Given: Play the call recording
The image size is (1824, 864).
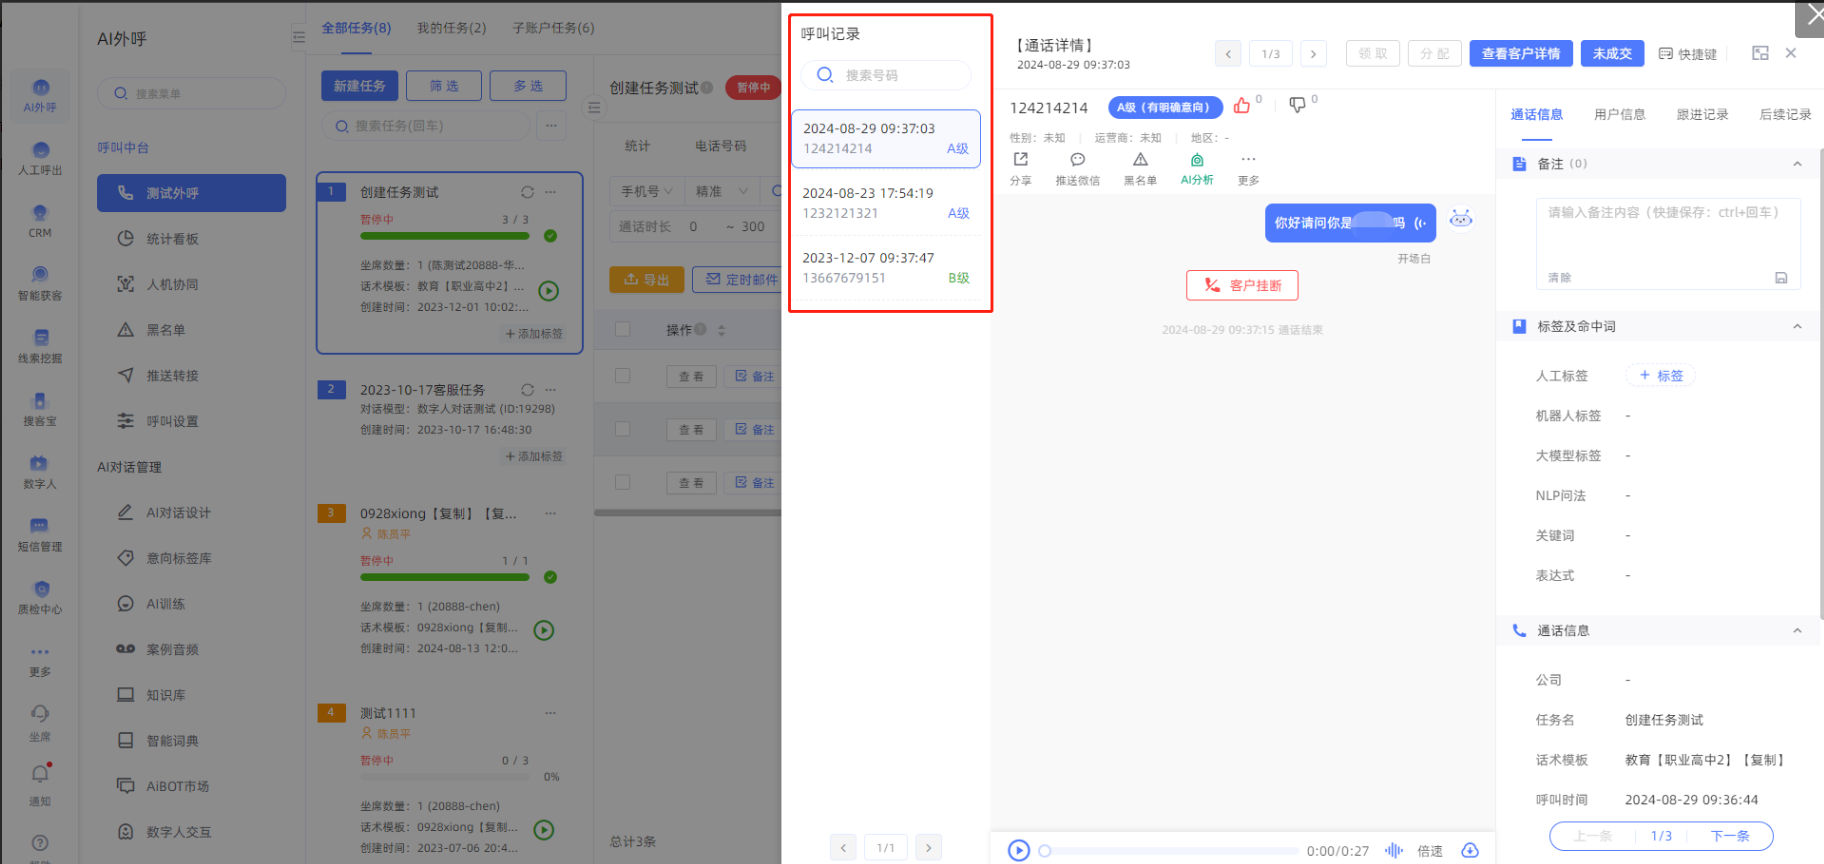Looking at the screenshot, I should (1018, 850).
